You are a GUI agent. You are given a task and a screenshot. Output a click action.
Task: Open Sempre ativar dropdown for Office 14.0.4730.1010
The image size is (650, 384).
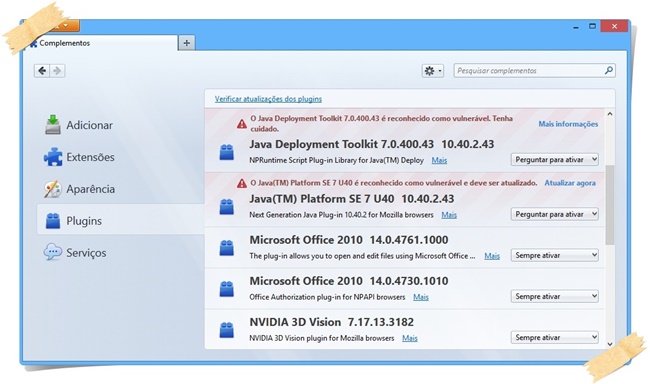pyautogui.click(x=554, y=297)
